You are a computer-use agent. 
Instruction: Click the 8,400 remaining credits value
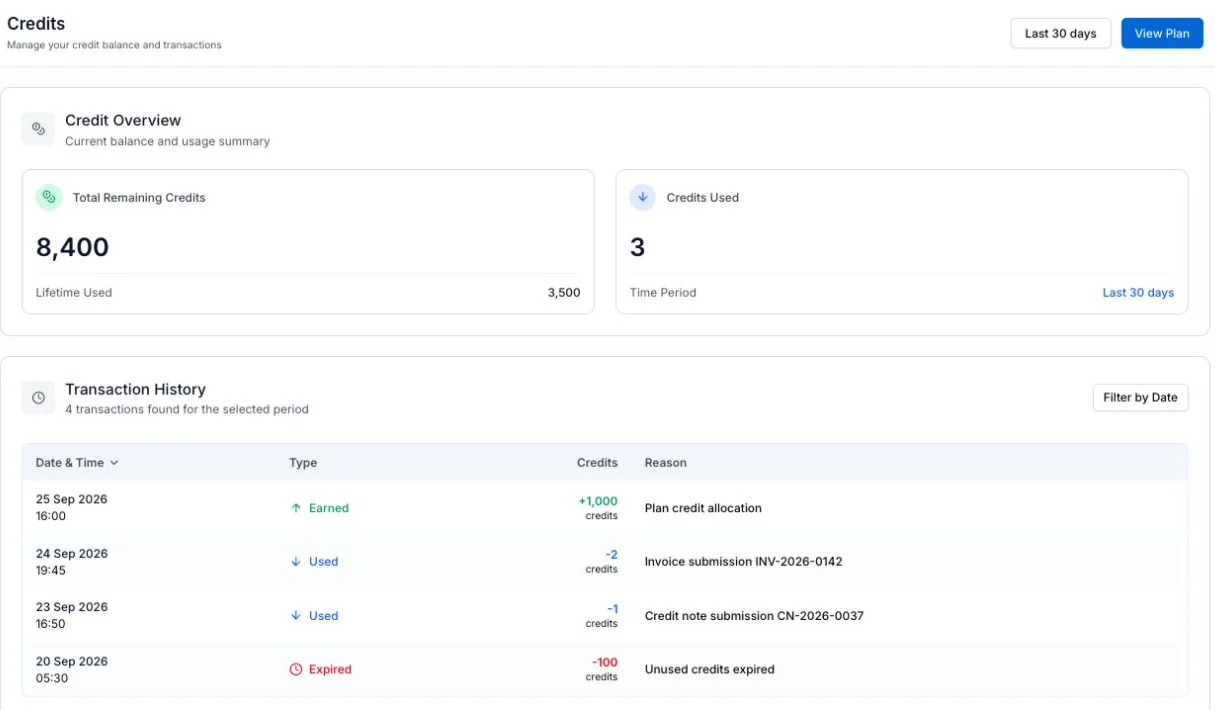(x=73, y=247)
